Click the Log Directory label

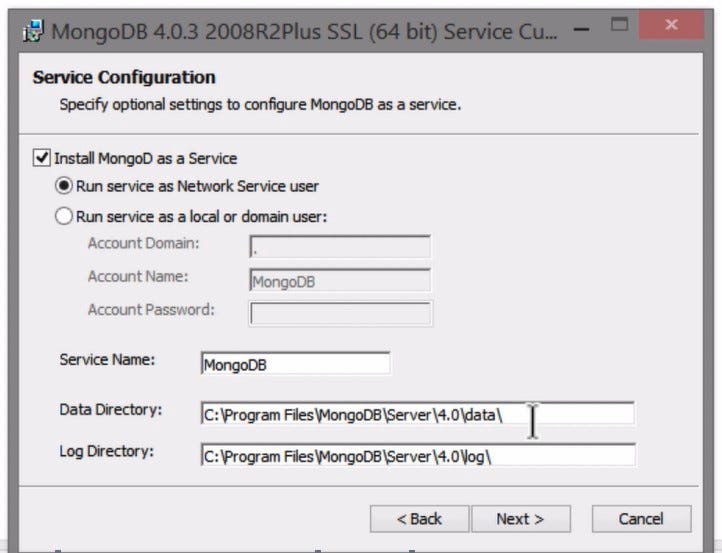(106, 451)
